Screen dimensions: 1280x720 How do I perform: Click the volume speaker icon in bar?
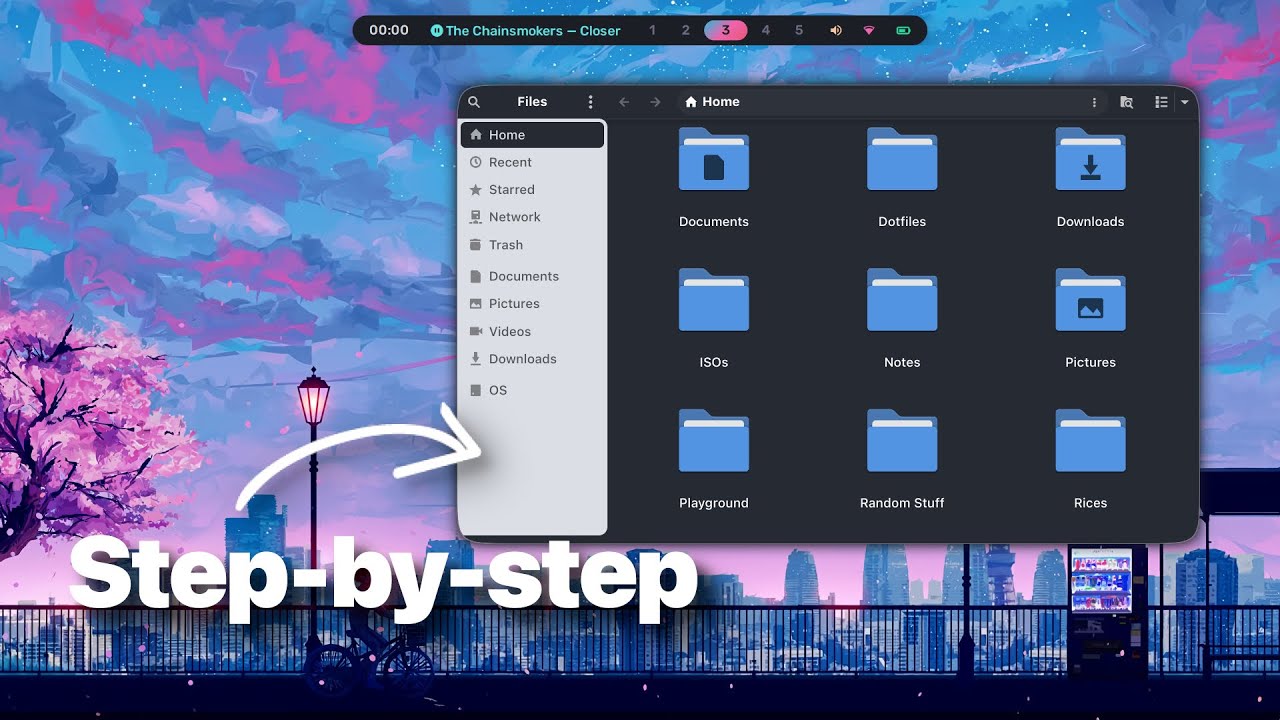pyautogui.click(x=836, y=31)
